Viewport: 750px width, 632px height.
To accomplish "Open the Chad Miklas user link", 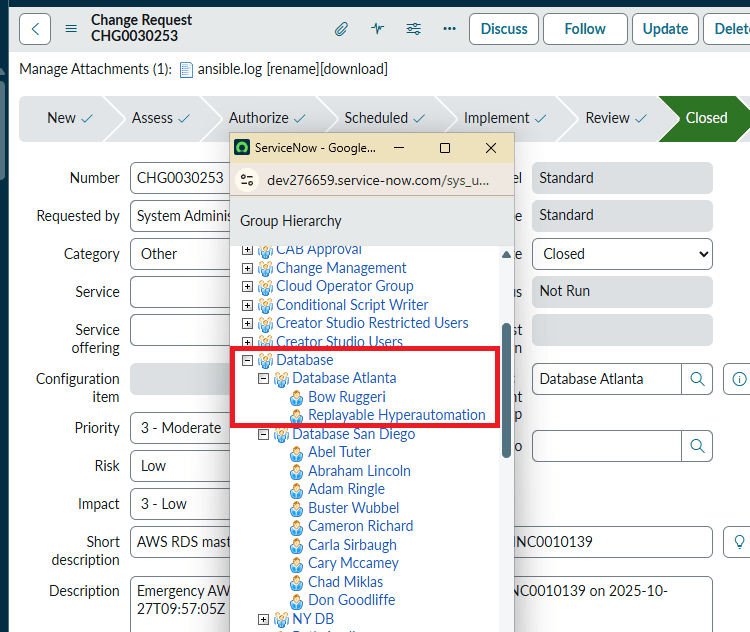I will [345, 582].
